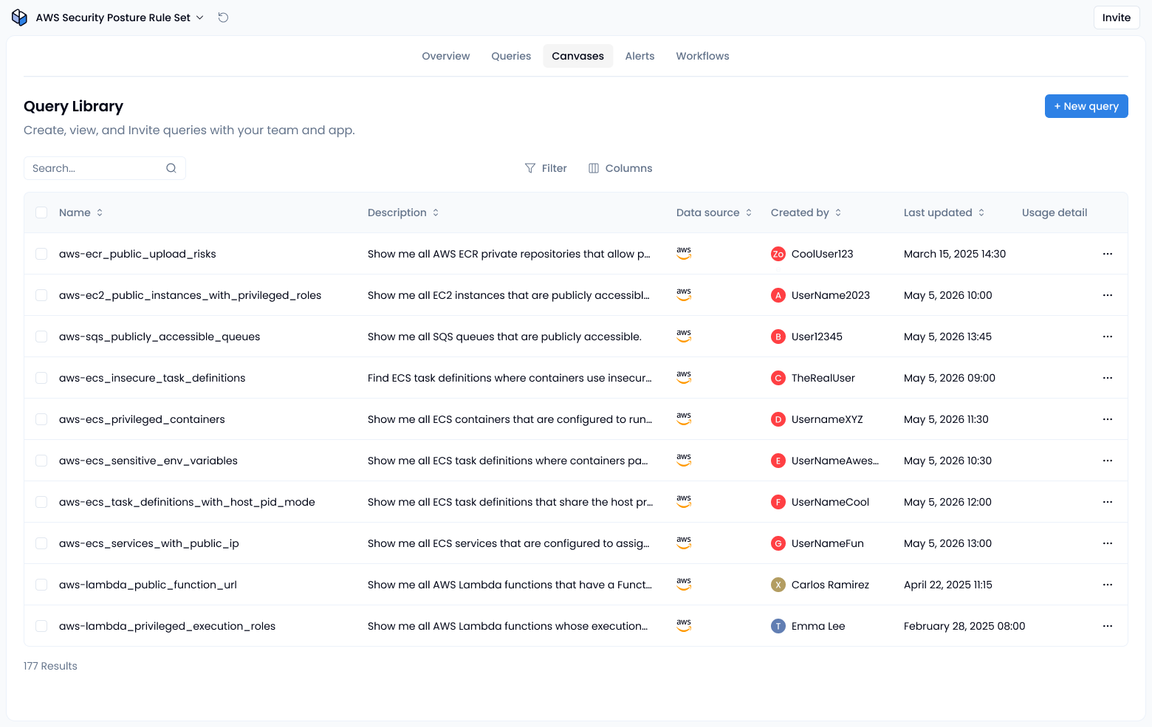This screenshot has width=1152, height=727.
Task: Click Emma Lee avatar icon
Action: (x=778, y=626)
